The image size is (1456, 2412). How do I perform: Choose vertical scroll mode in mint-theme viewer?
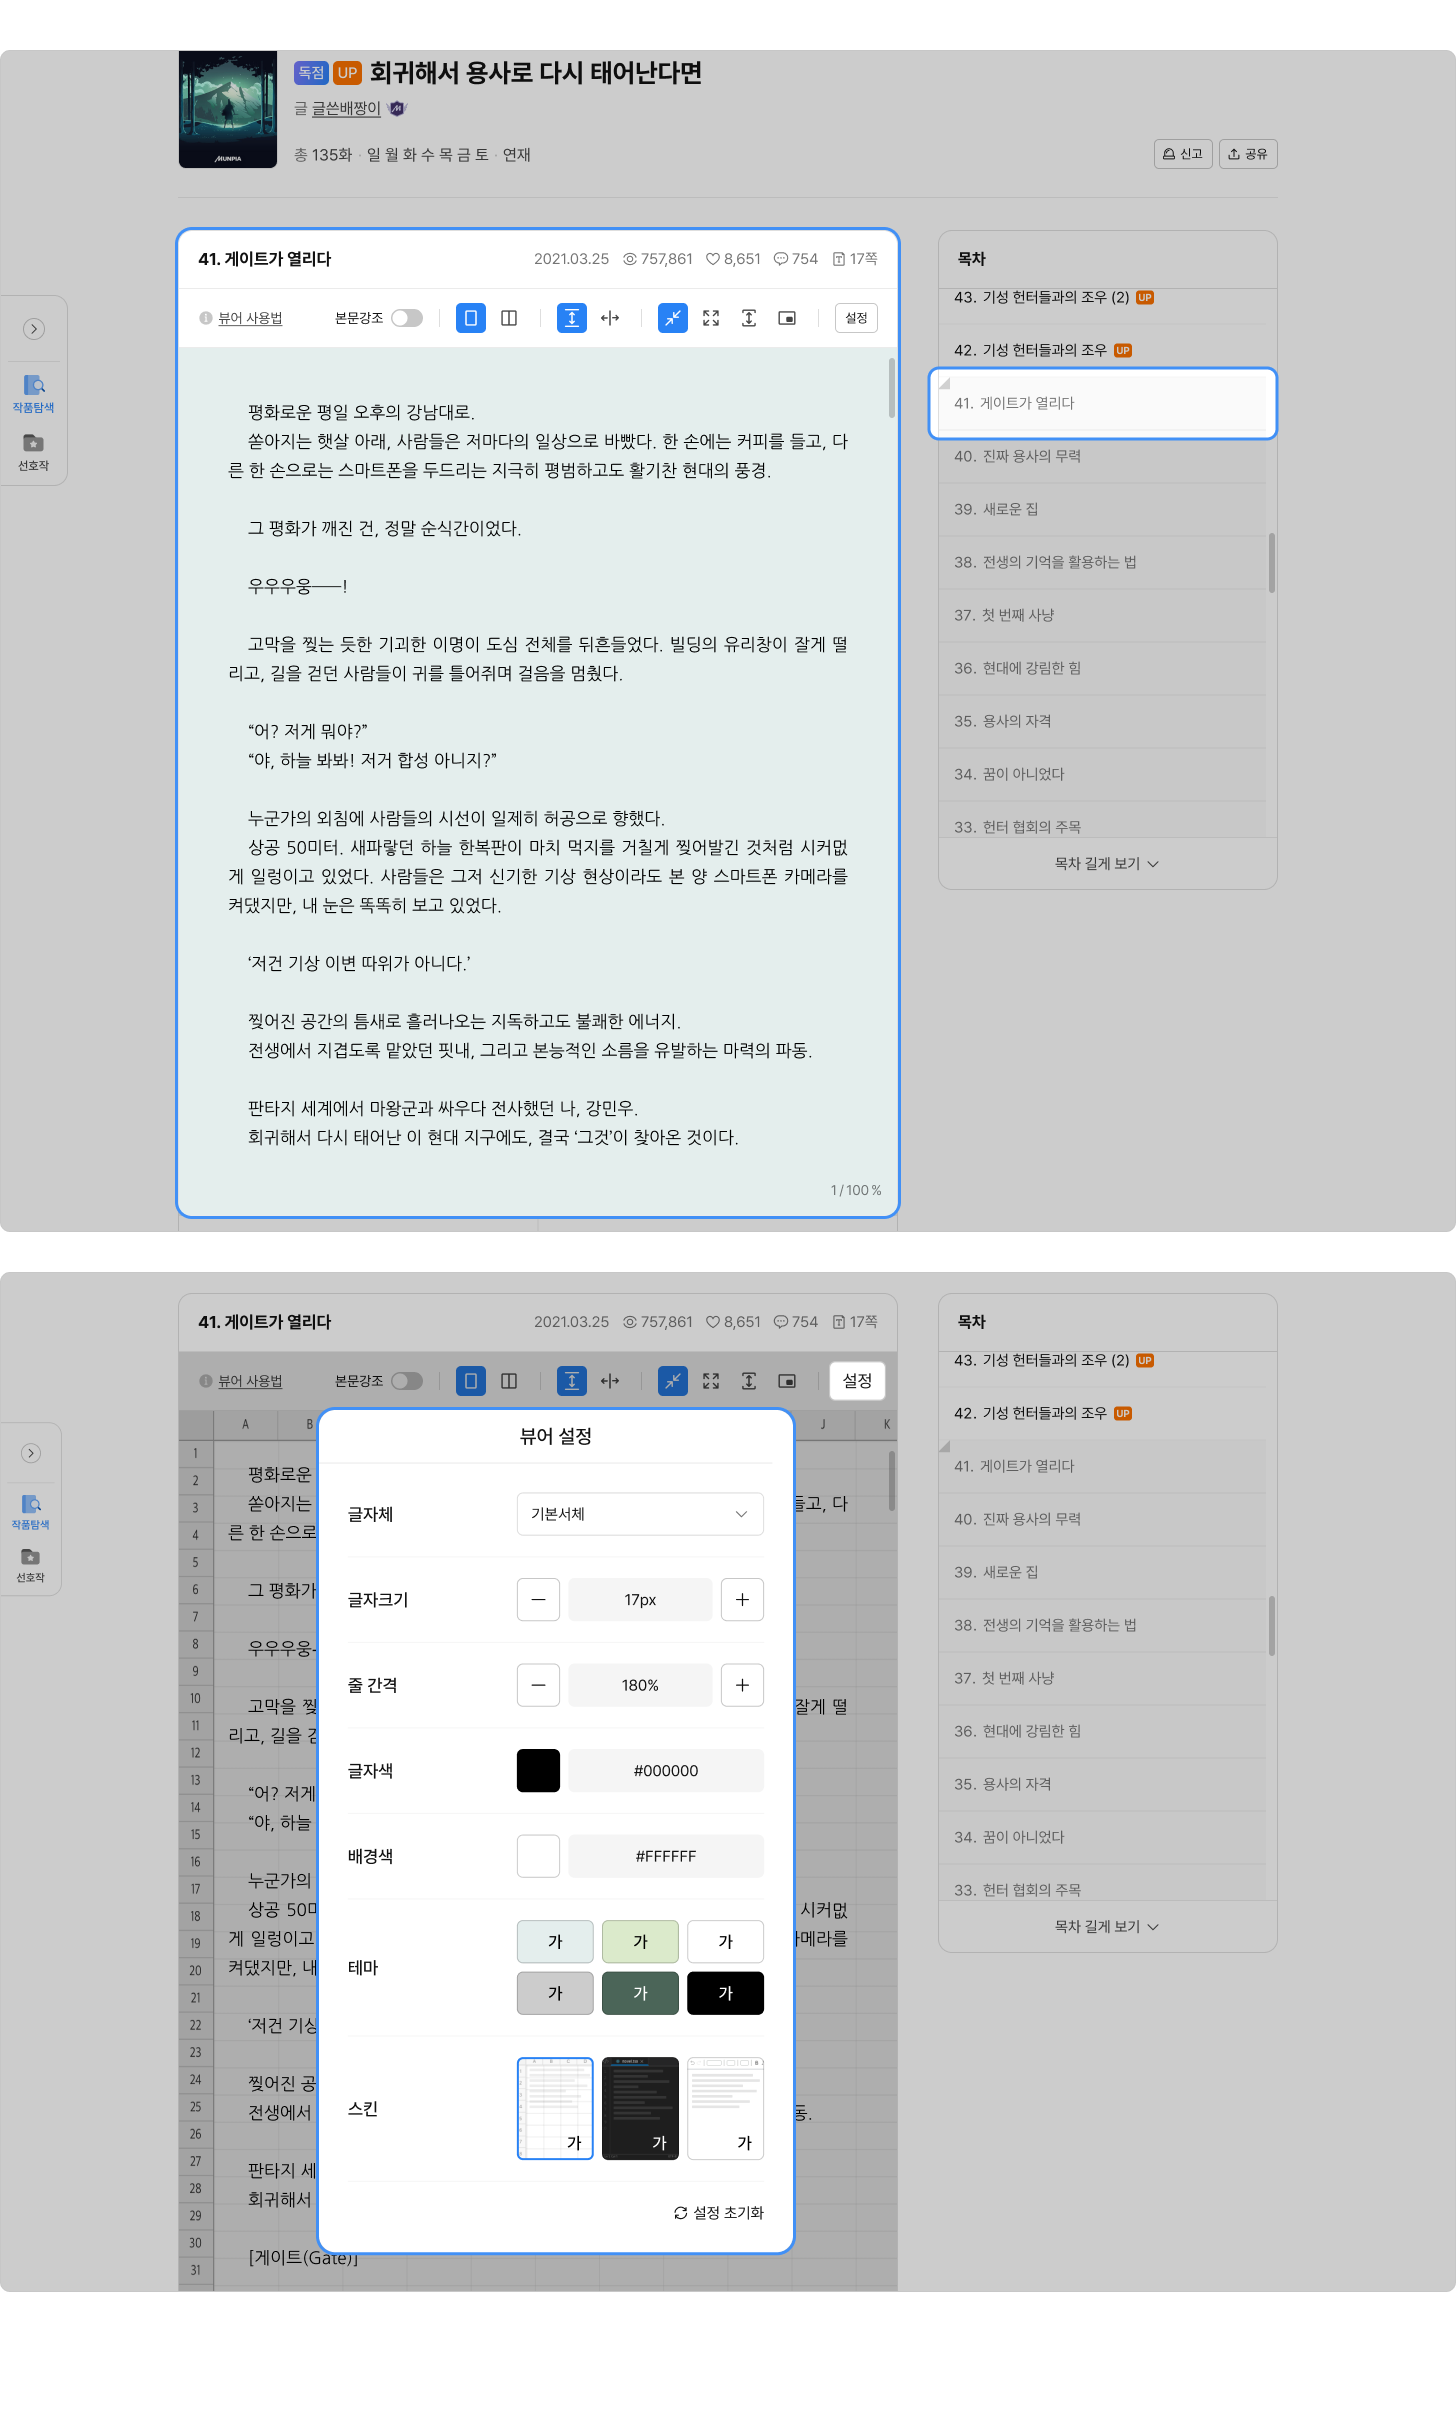572,318
